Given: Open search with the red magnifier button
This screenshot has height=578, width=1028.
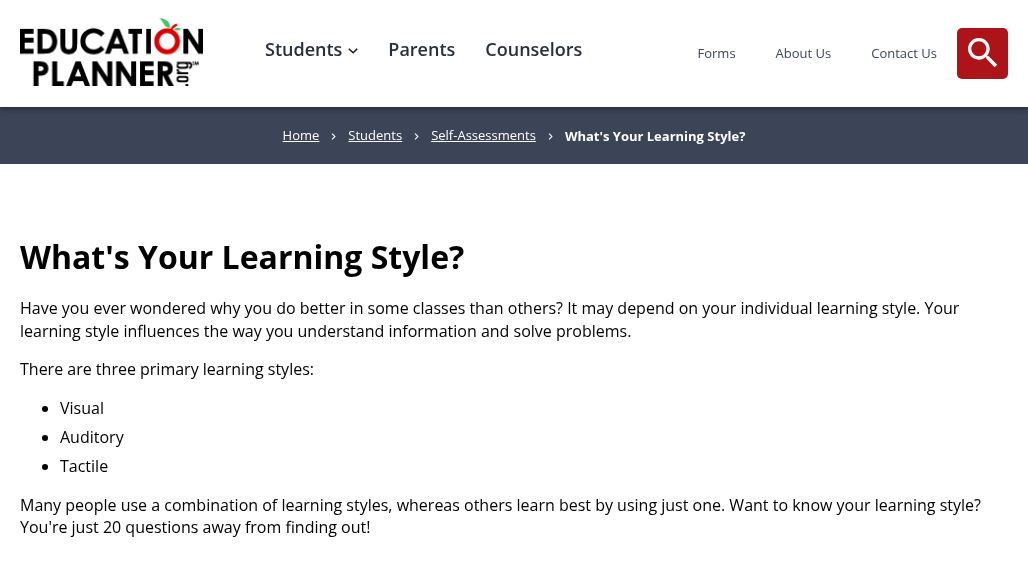Looking at the screenshot, I should [981, 53].
